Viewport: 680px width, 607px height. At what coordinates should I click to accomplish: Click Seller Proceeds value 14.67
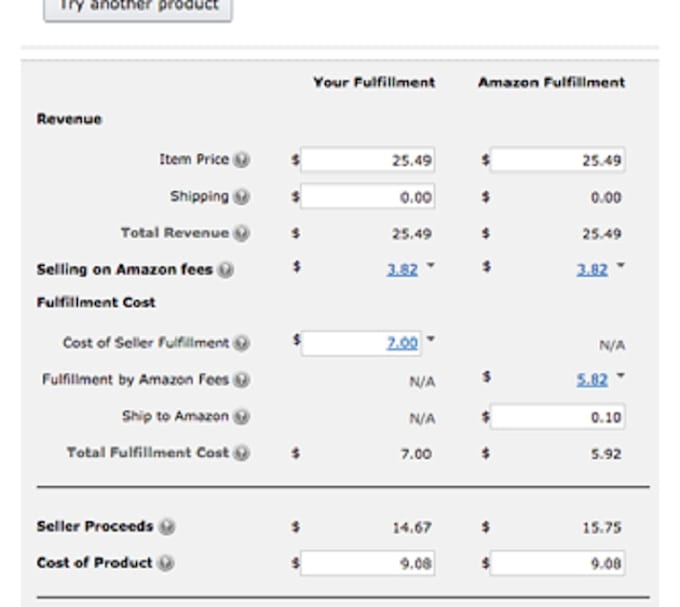click(412, 528)
